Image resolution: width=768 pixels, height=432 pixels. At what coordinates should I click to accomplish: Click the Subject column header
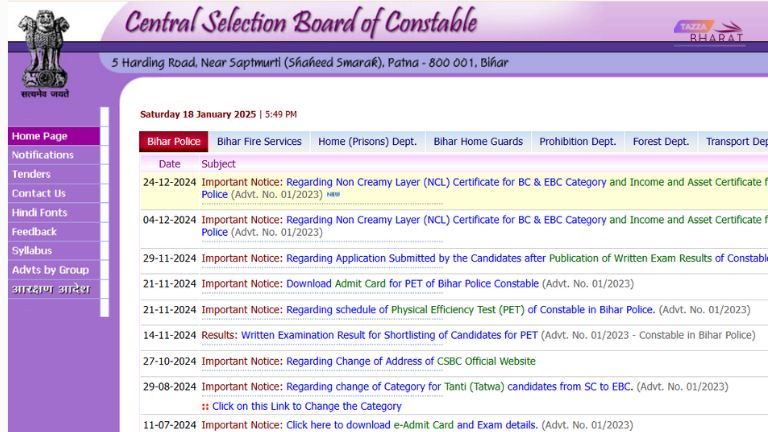coord(218,164)
